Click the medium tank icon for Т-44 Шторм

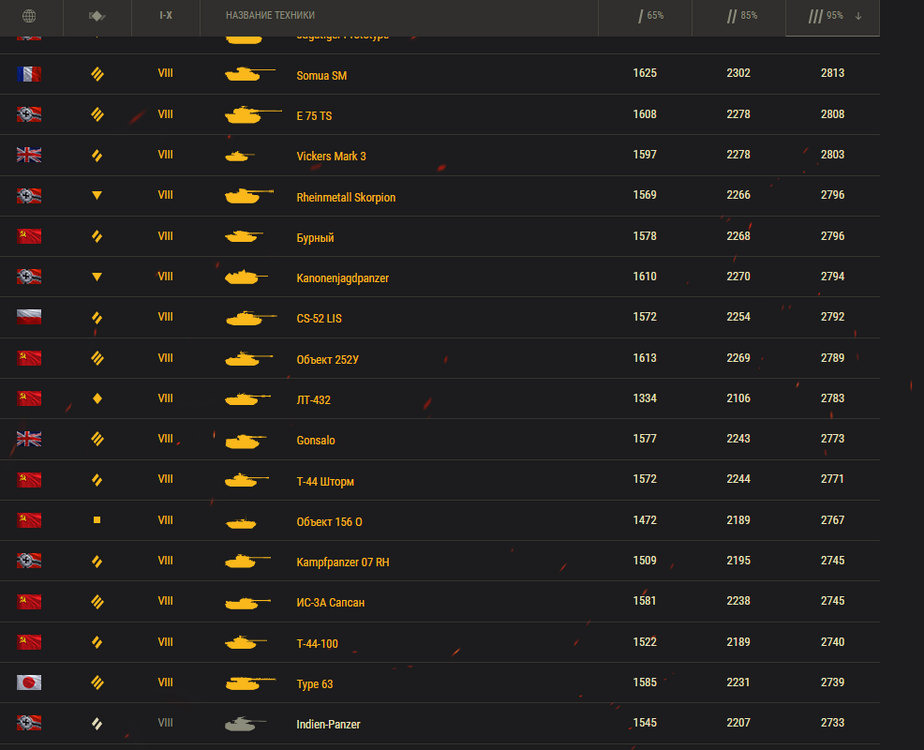97,480
